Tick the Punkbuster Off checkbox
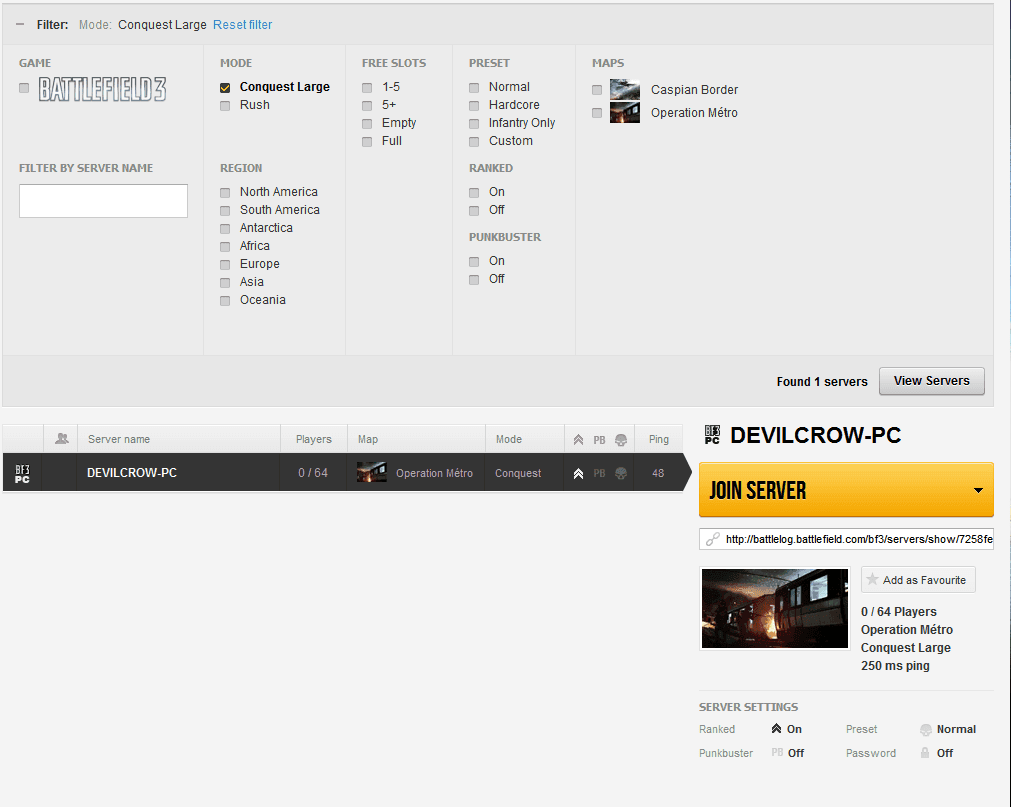Image resolution: width=1011 pixels, height=807 pixels. pyautogui.click(x=474, y=280)
